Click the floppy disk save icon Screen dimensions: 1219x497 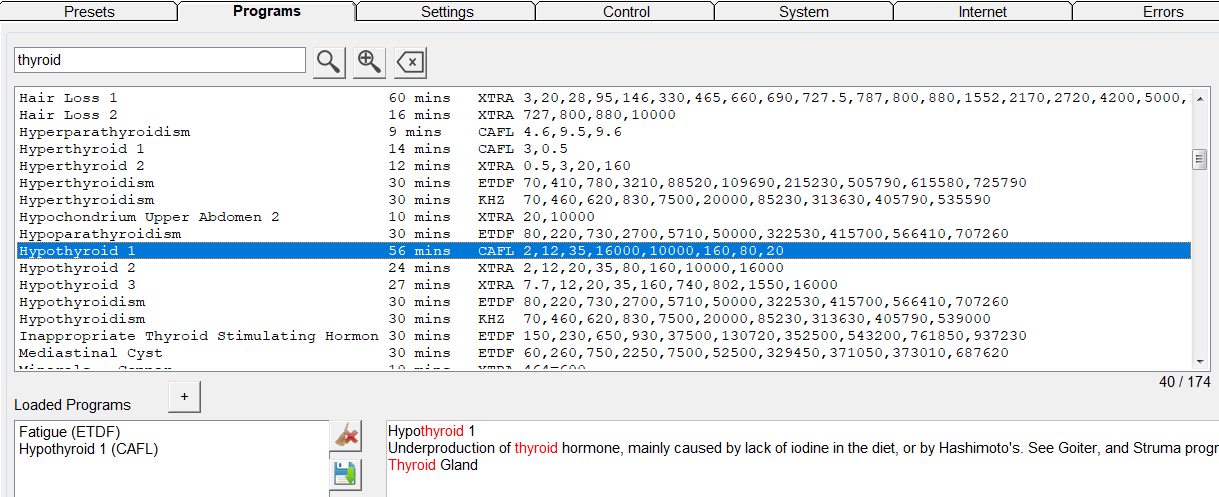[345, 472]
